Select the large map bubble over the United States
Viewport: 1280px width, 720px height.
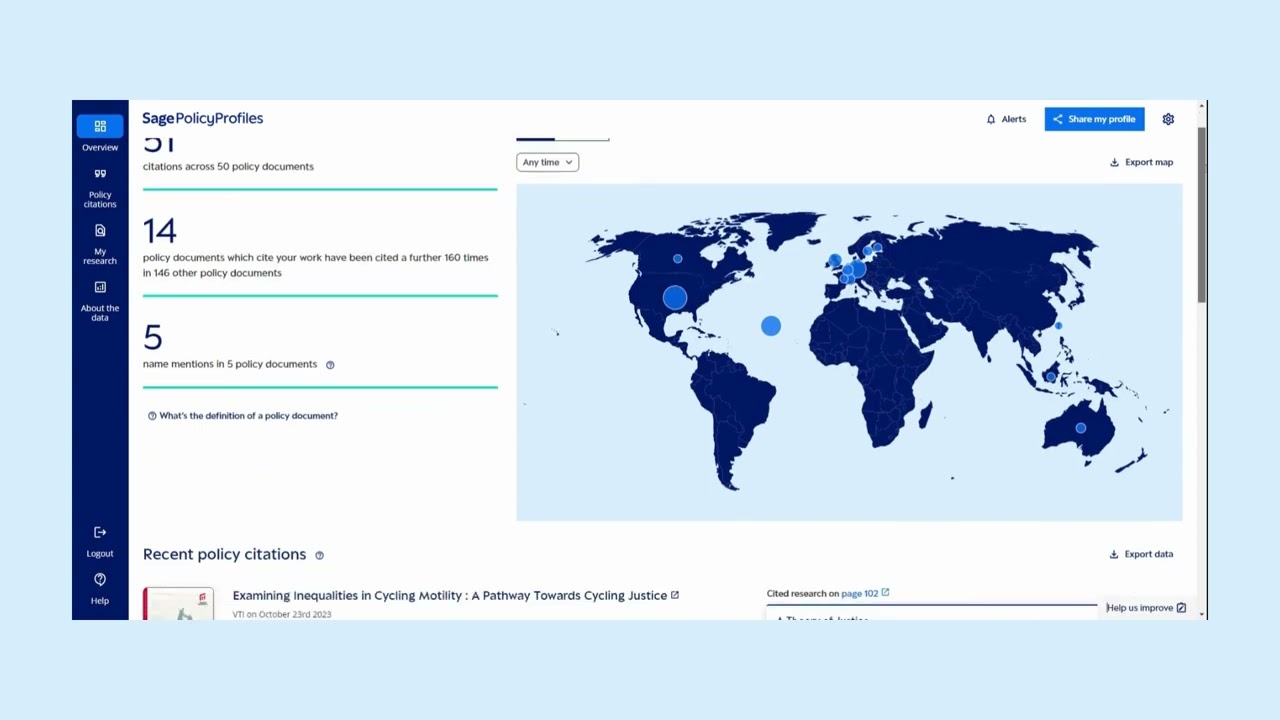(675, 297)
